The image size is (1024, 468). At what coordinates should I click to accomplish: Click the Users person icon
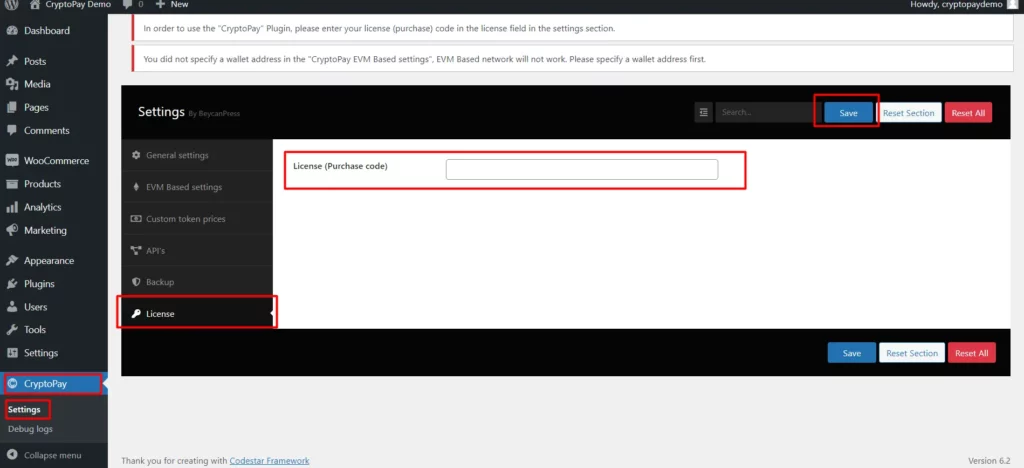tap(12, 307)
